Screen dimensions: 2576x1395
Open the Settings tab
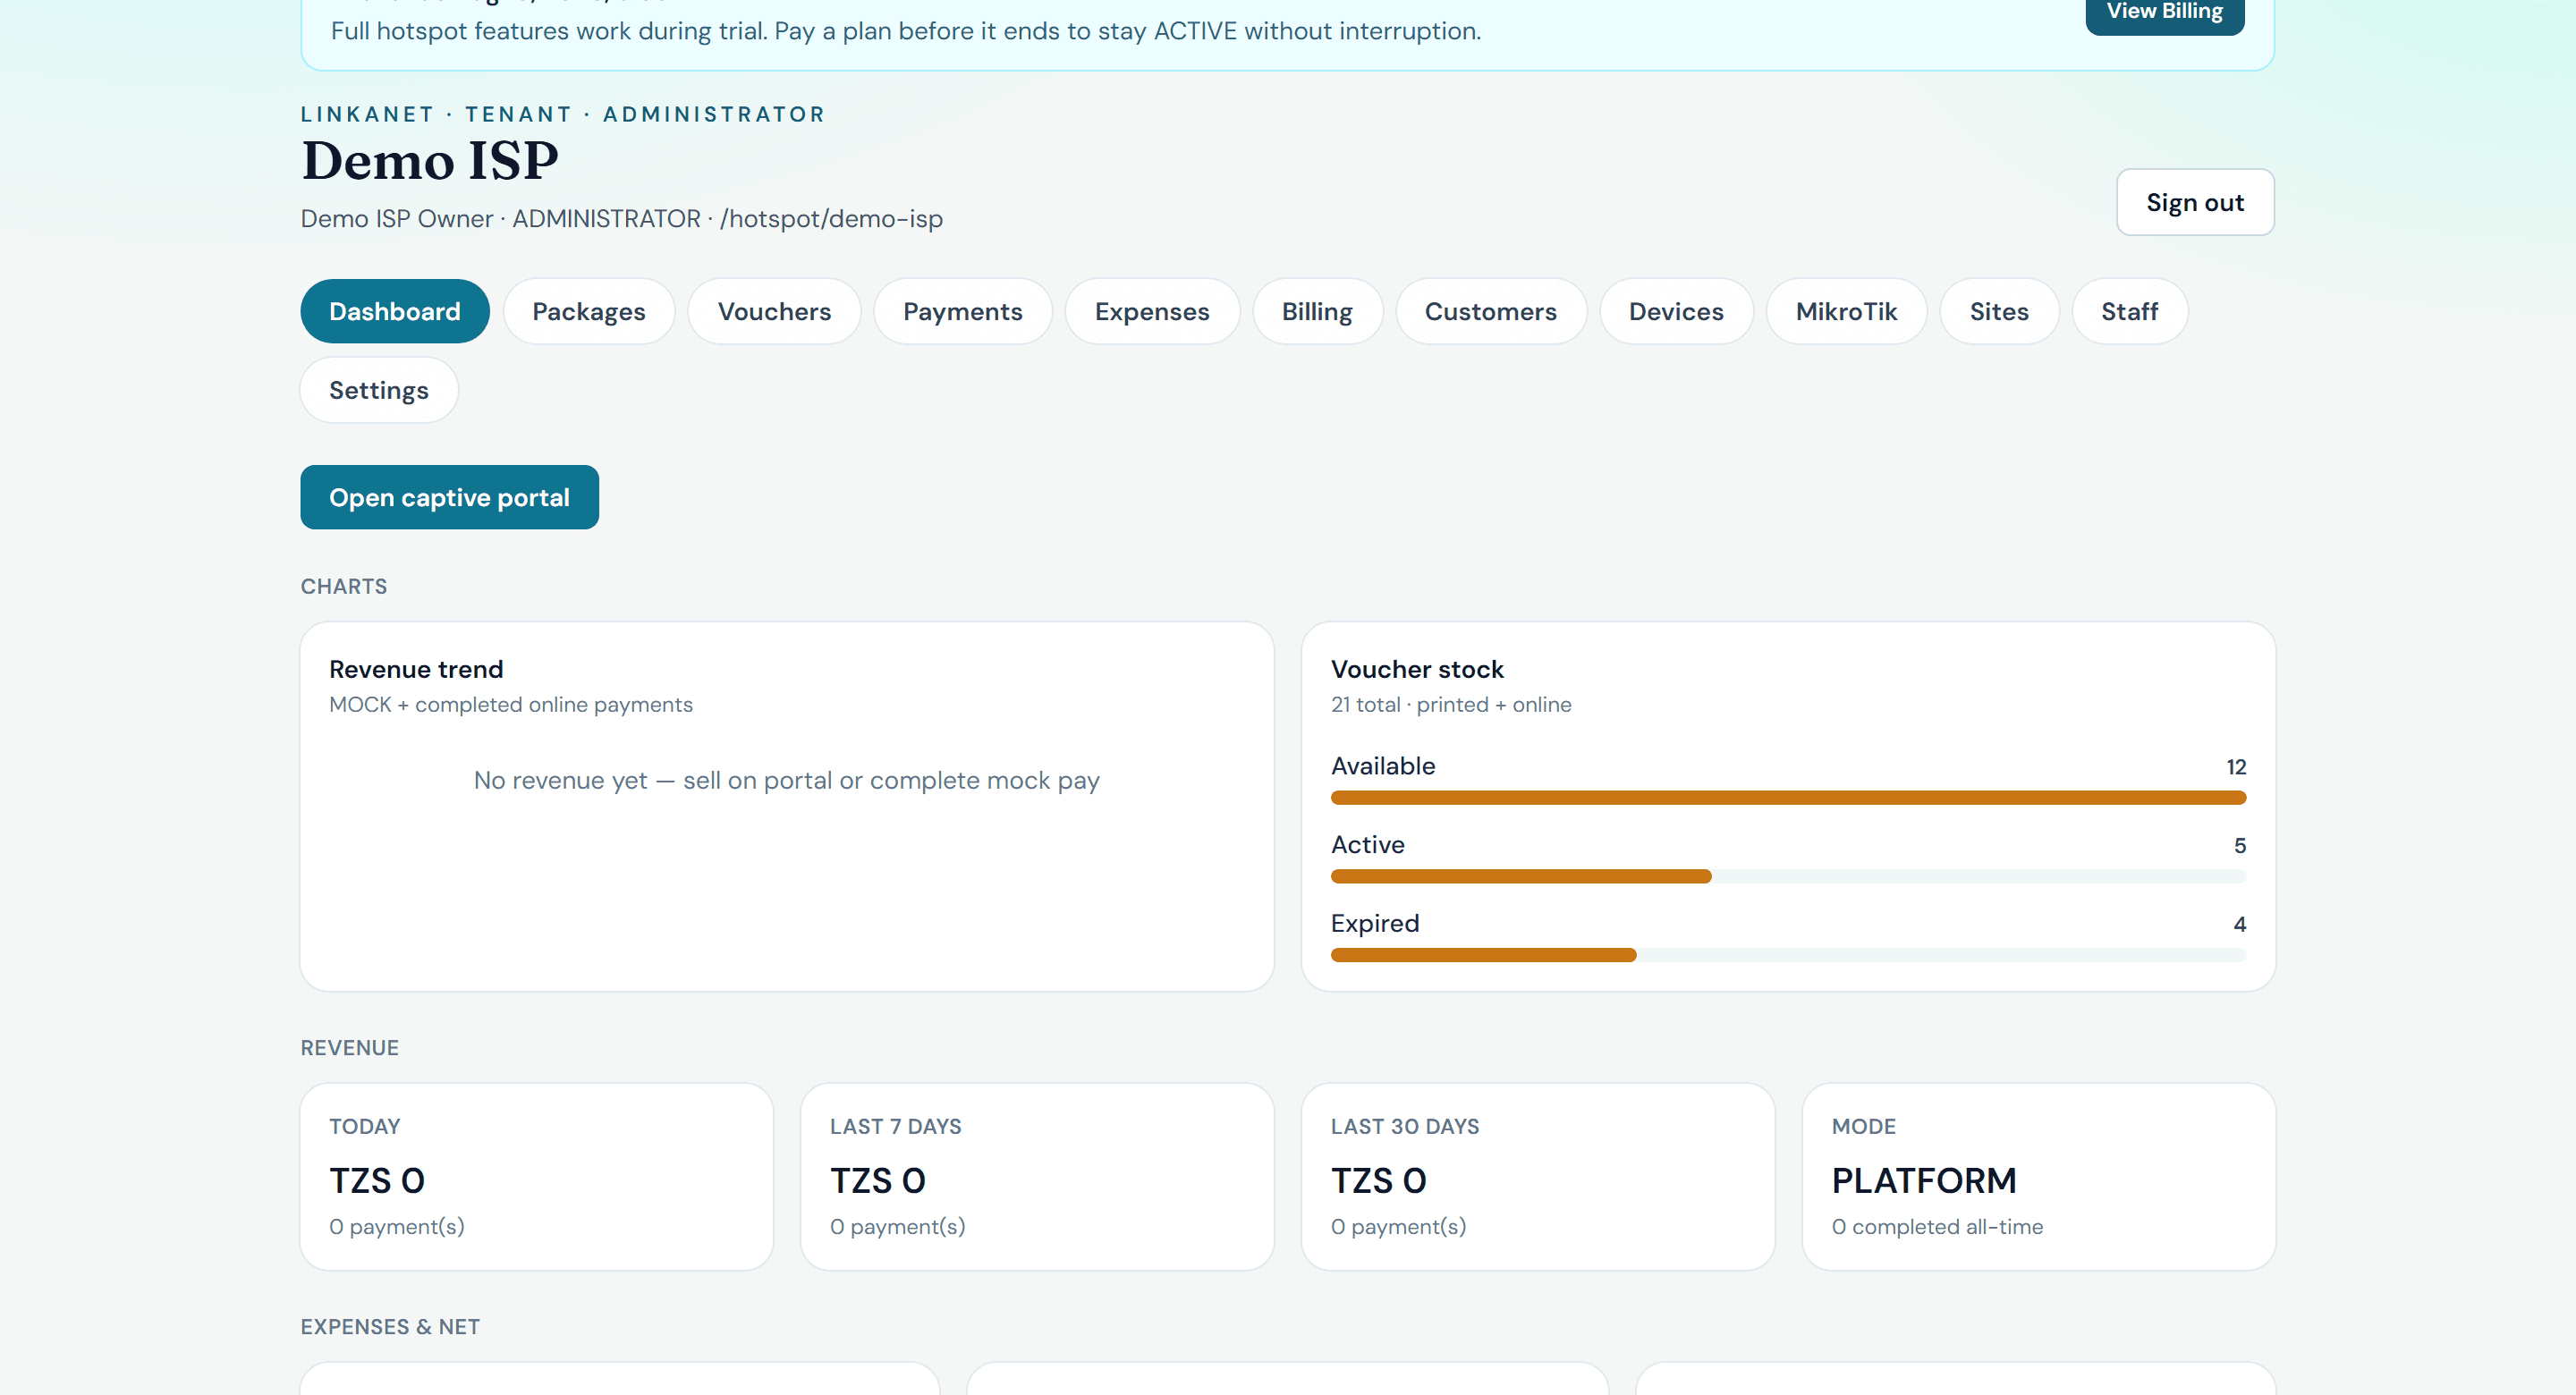tap(379, 390)
